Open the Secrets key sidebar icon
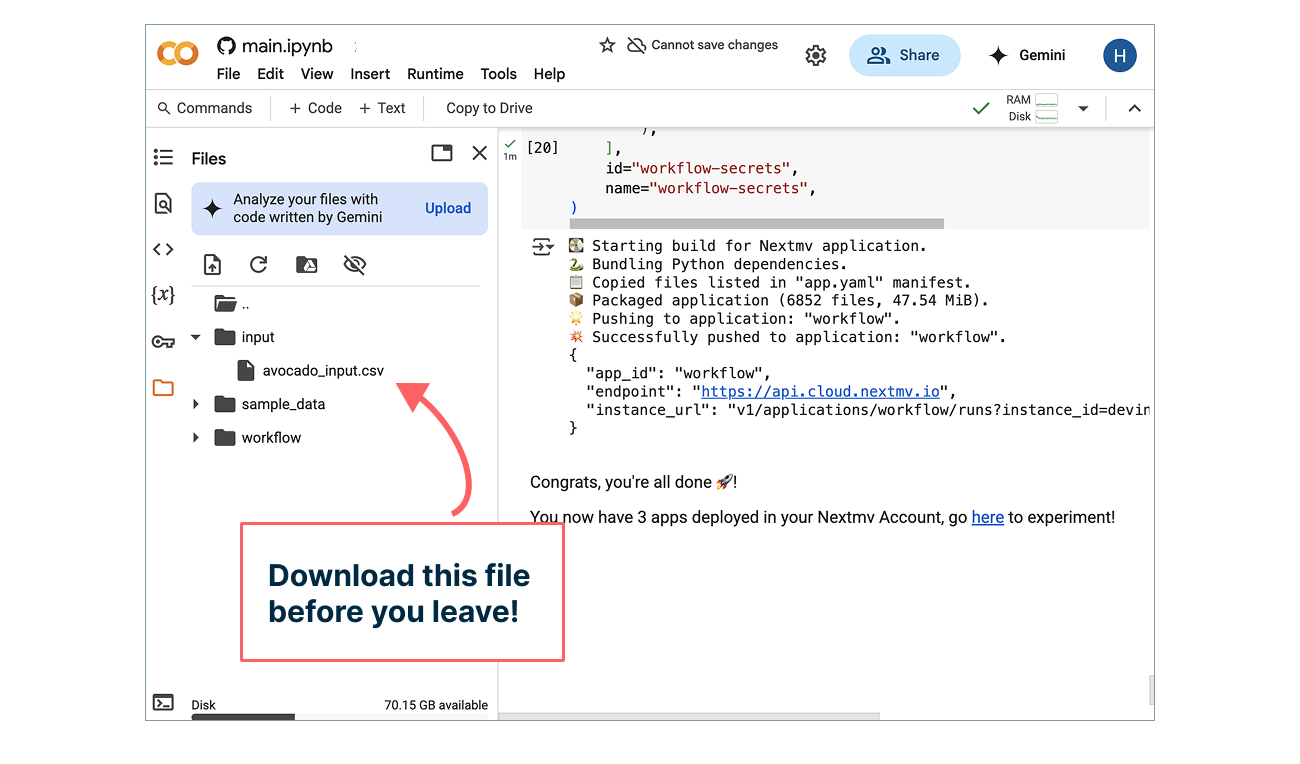The width and height of the screenshot is (1300, 764). click(x=163, y=342)
